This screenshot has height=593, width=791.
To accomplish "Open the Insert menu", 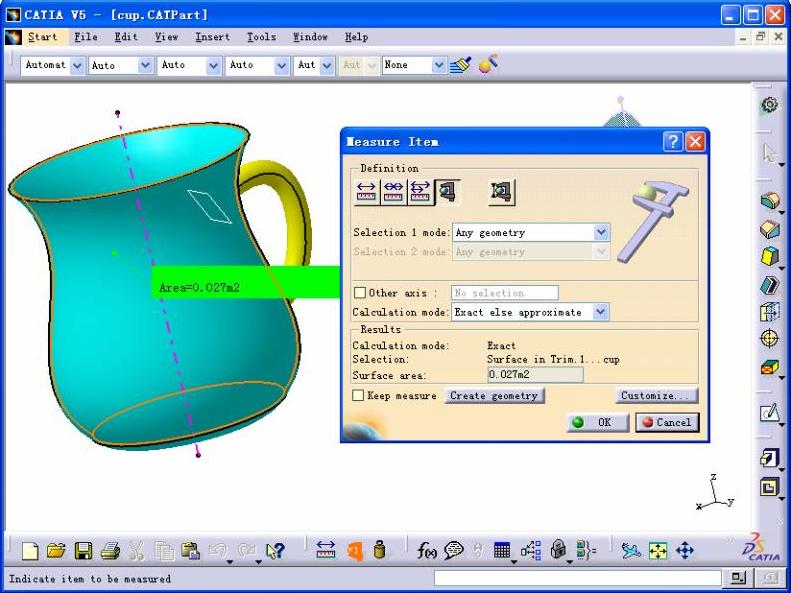I will pyautogui.click(x=212, y=37).
